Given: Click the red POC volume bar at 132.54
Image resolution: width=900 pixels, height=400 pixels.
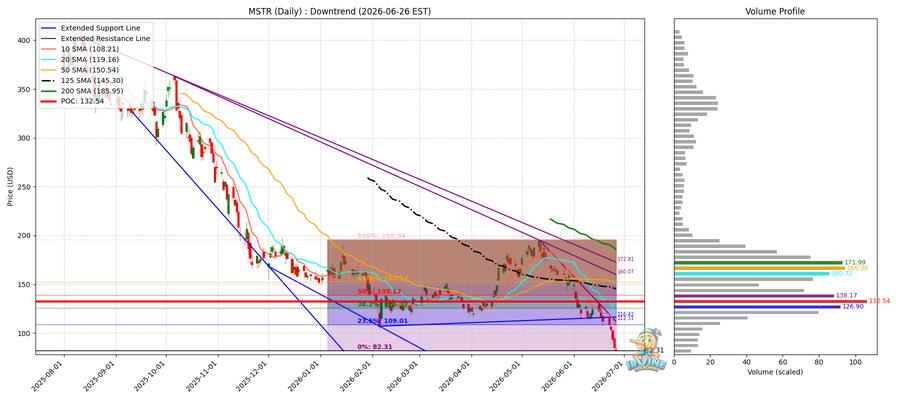Looking at the screenshot, I should (770, 301).
